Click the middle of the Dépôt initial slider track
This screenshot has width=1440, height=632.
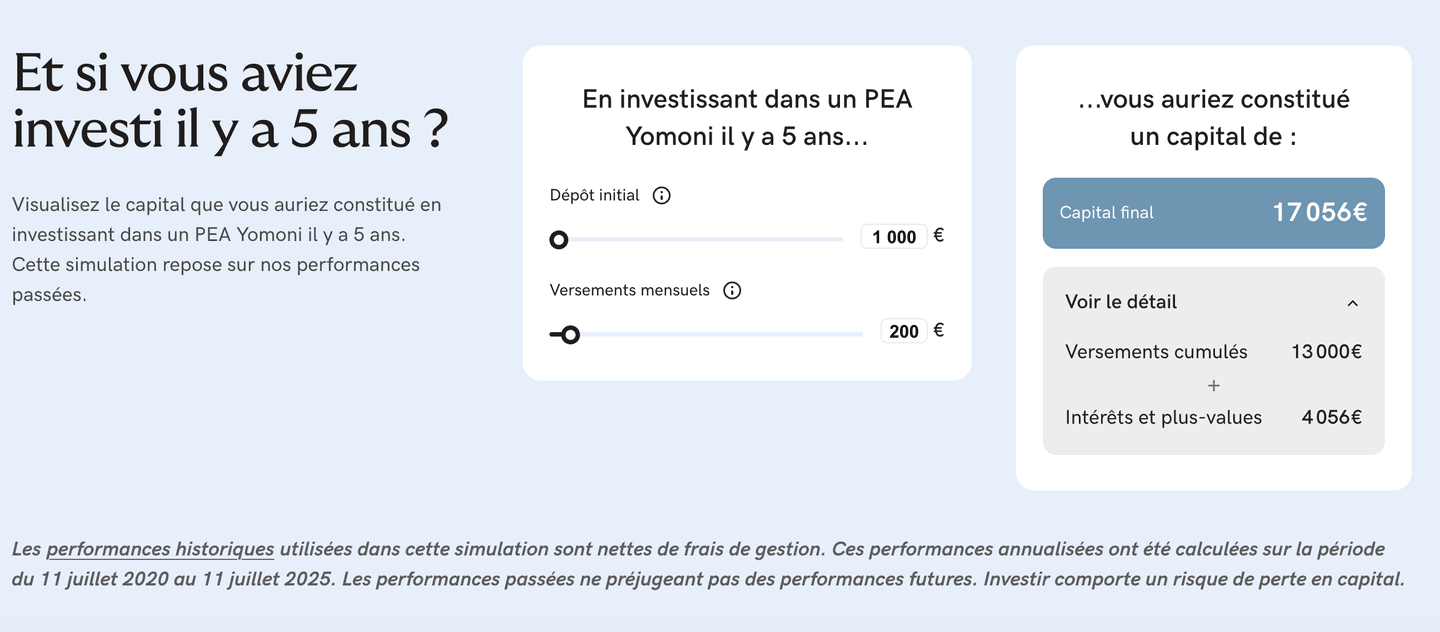pyautogui.click(x=700, y=240)
